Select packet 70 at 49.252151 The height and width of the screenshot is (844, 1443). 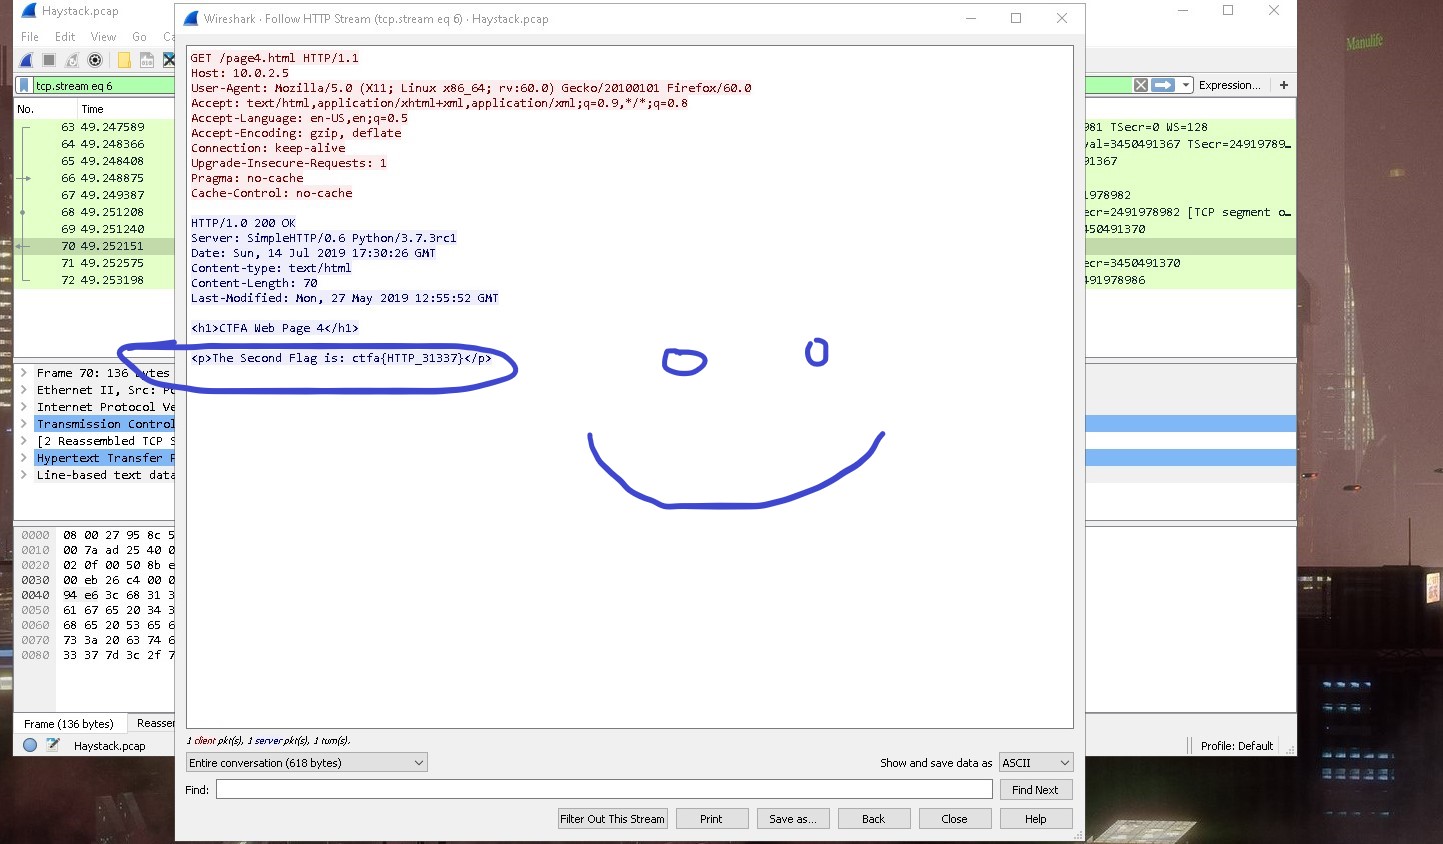[x=95, y=246]
